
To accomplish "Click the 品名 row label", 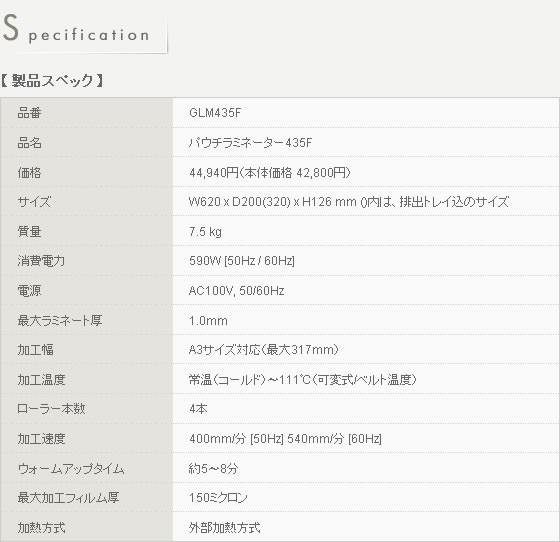I will click(29, 143).
